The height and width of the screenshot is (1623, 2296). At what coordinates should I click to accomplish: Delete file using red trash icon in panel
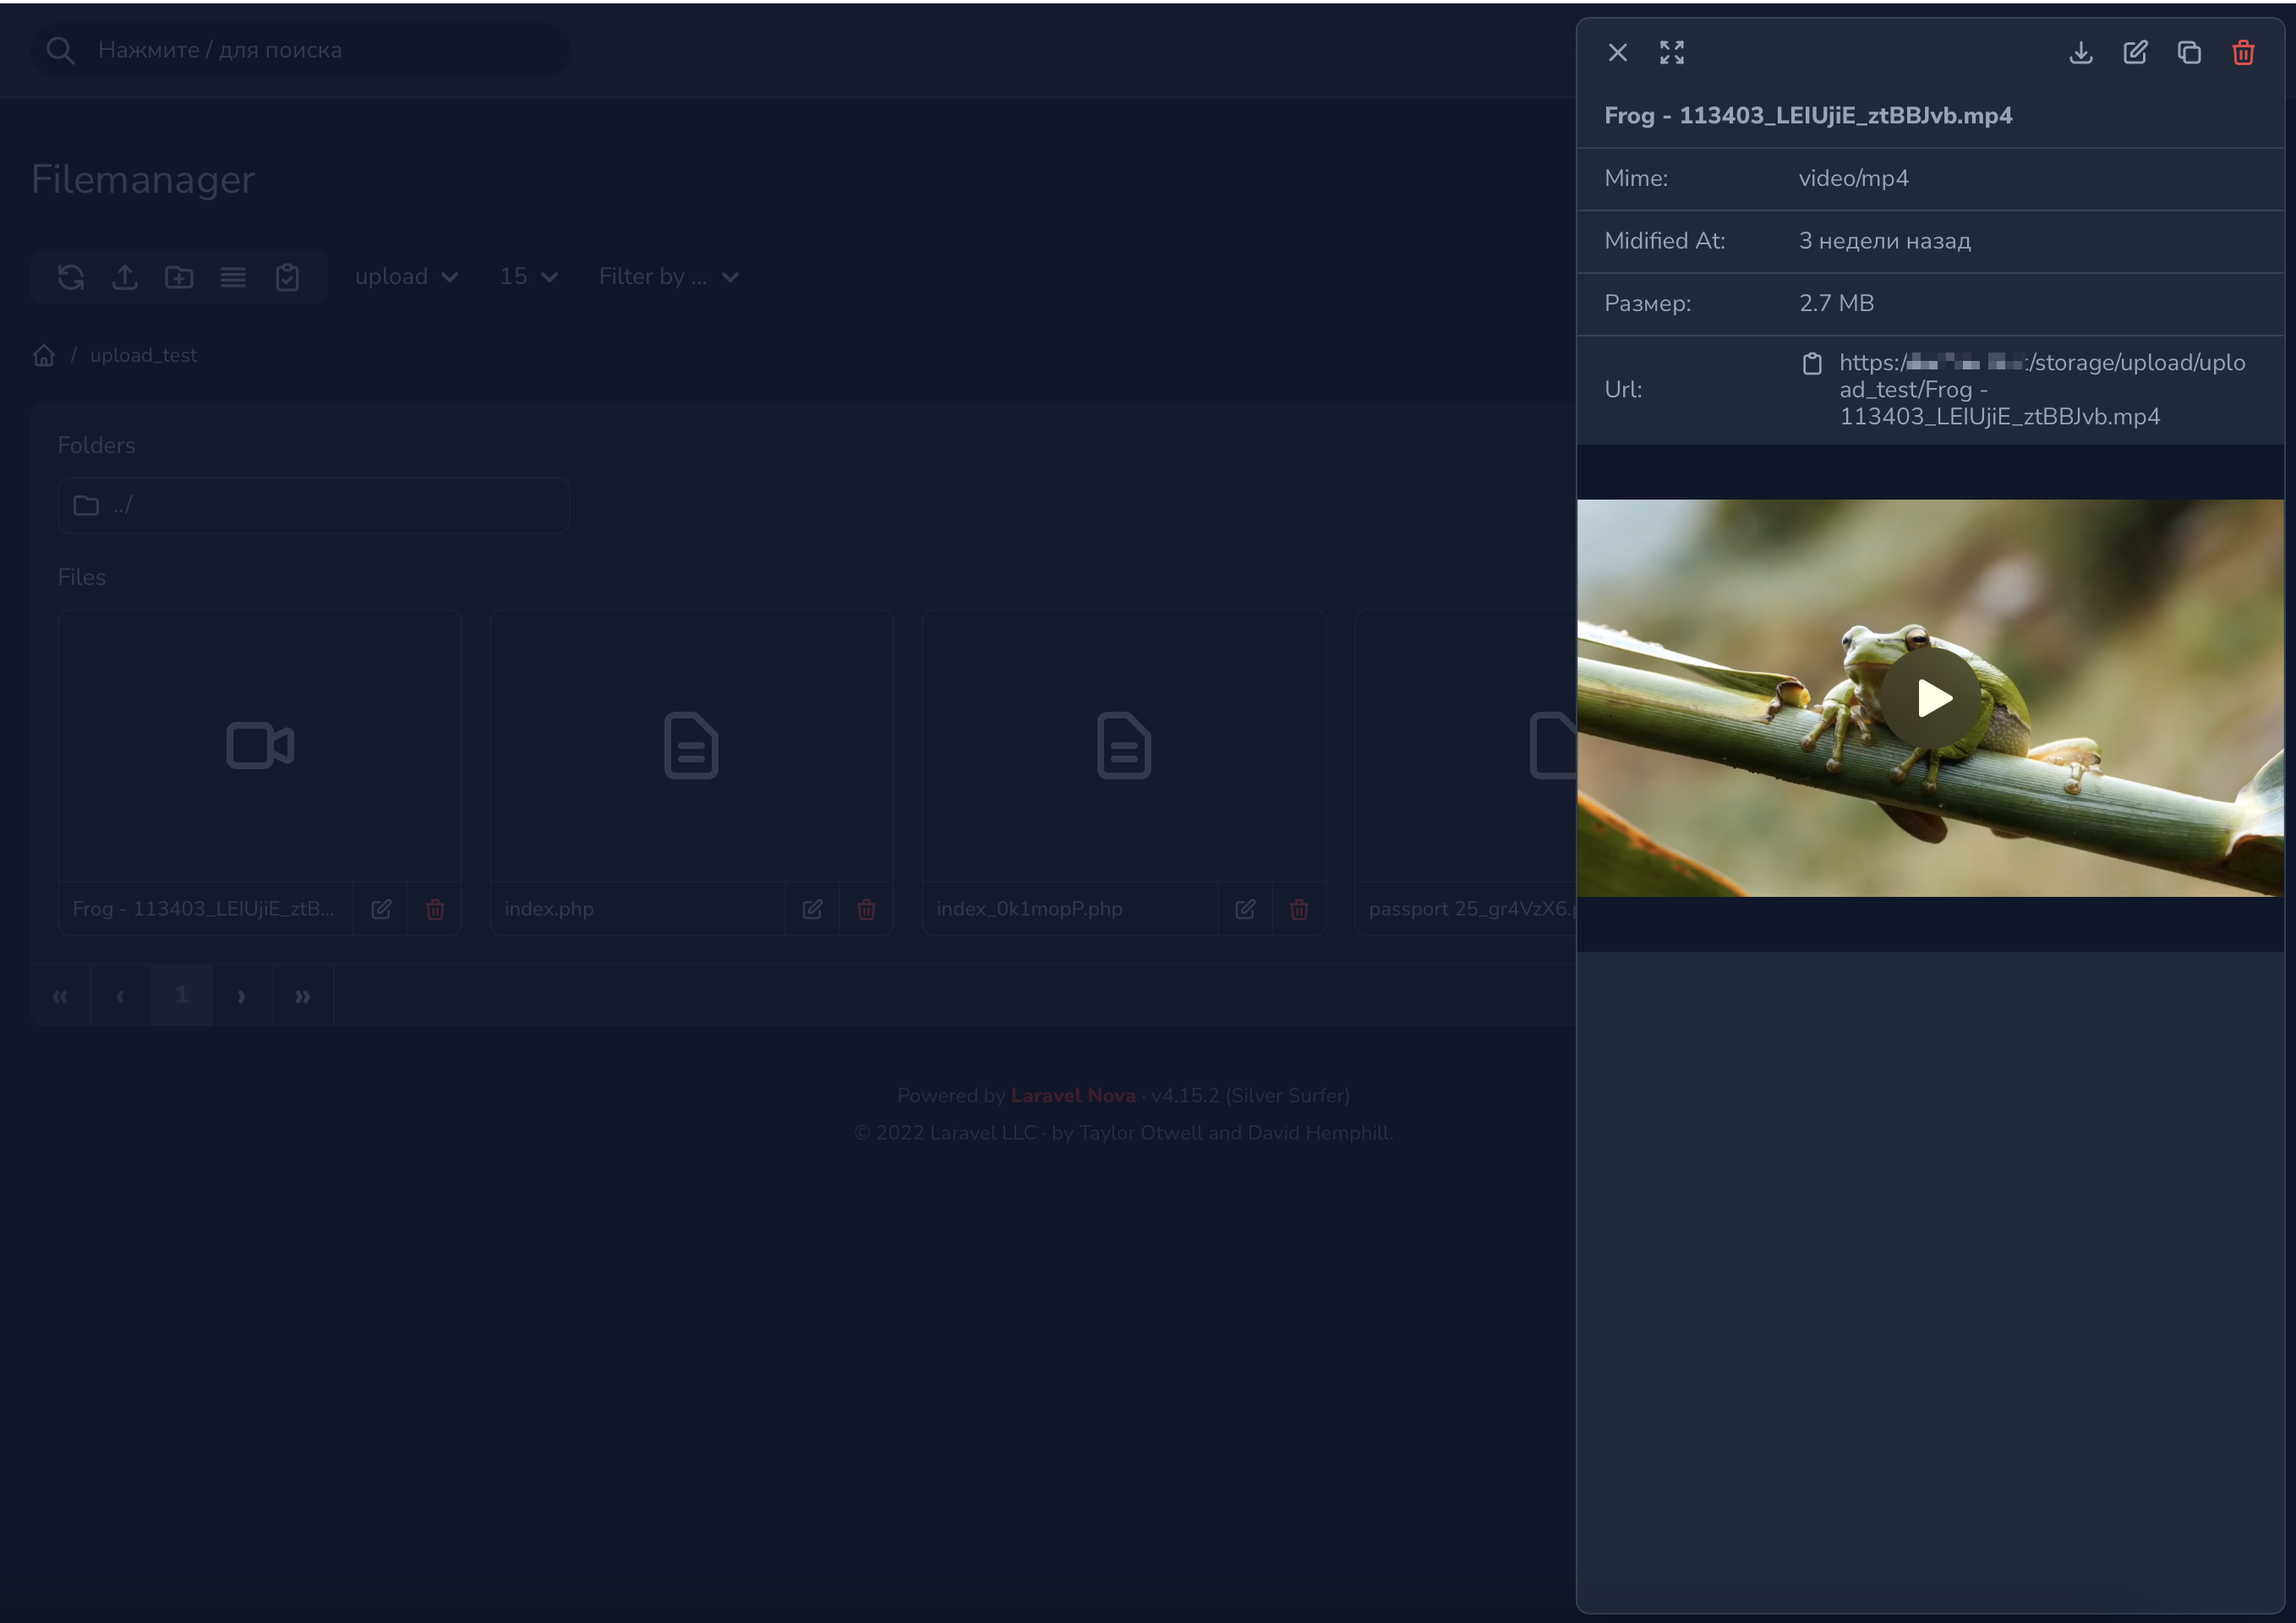(x=2242, y=53)
